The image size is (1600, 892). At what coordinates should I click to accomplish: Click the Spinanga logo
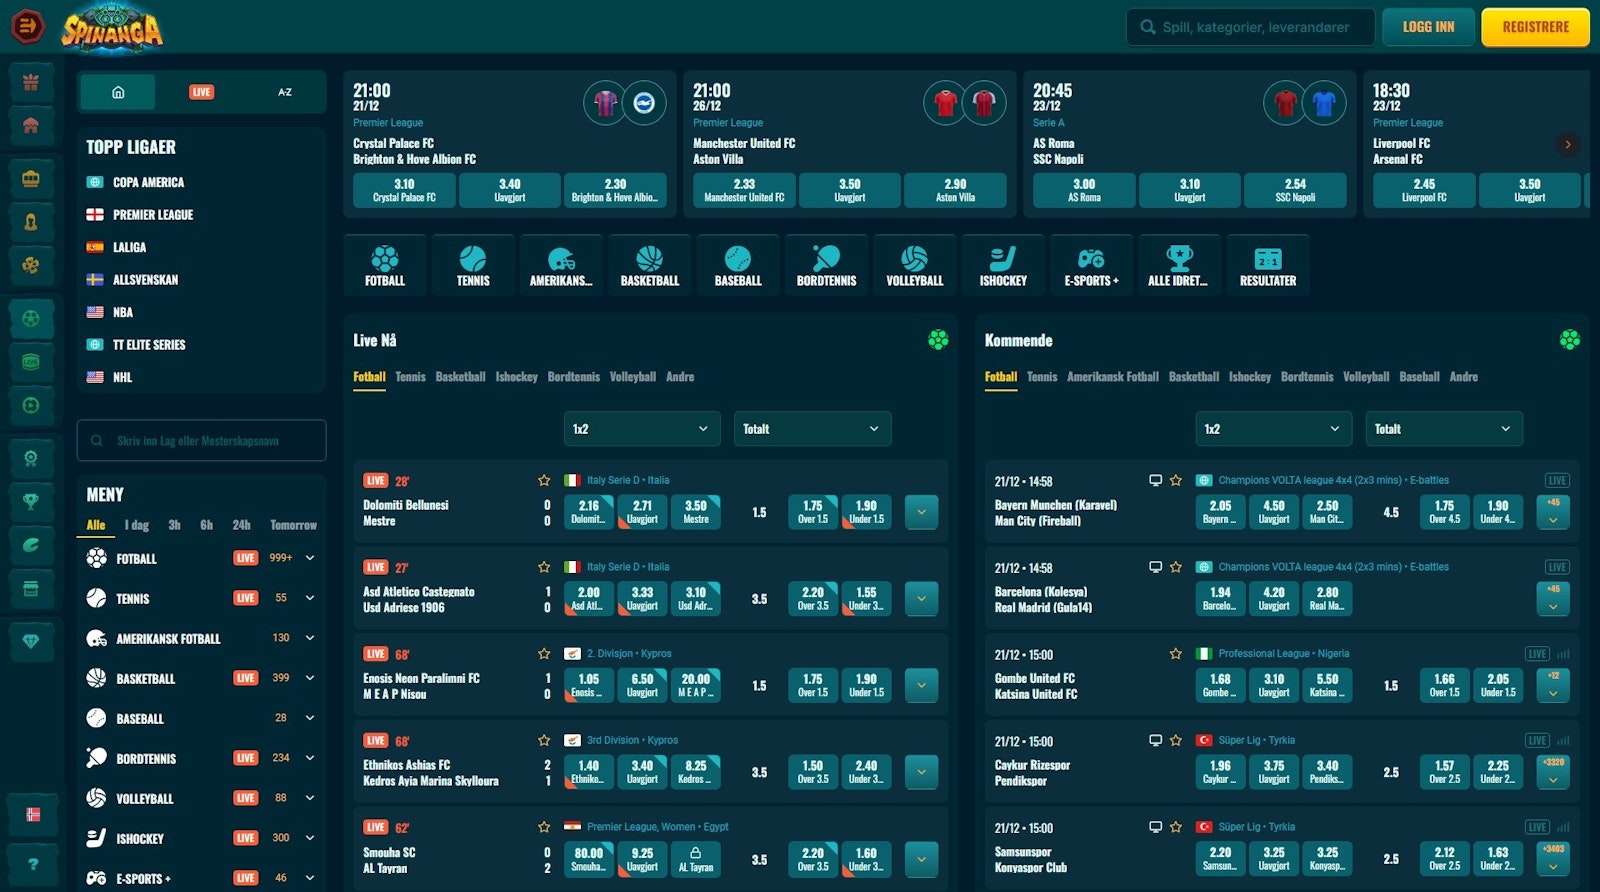(112, 27)
